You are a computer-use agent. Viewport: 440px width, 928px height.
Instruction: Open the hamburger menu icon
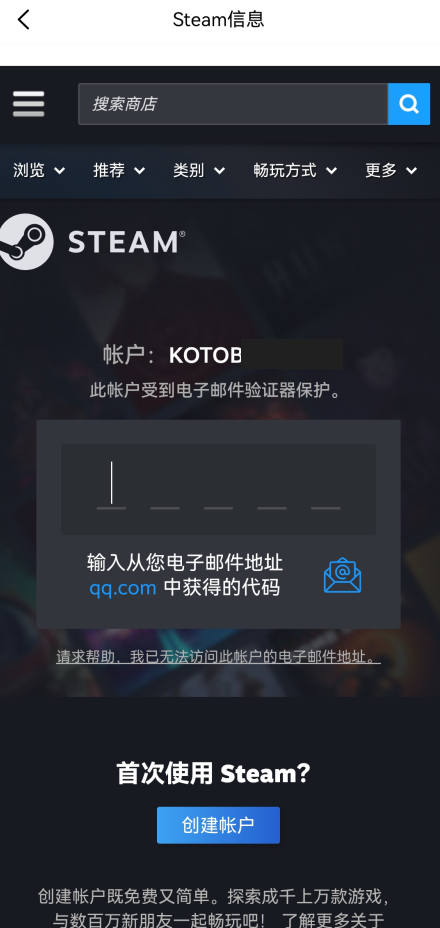coord(28,104)
